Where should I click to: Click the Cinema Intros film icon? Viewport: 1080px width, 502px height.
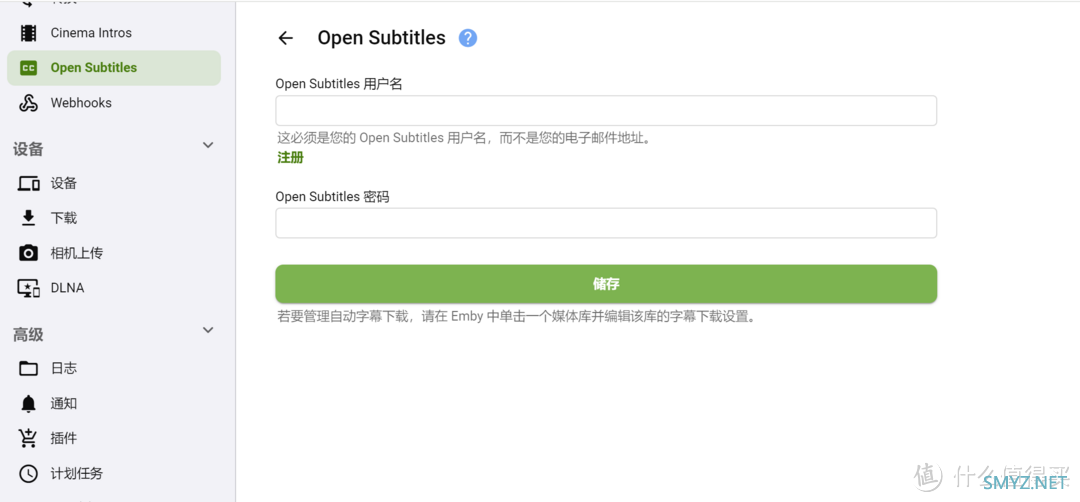coord(28,33)
